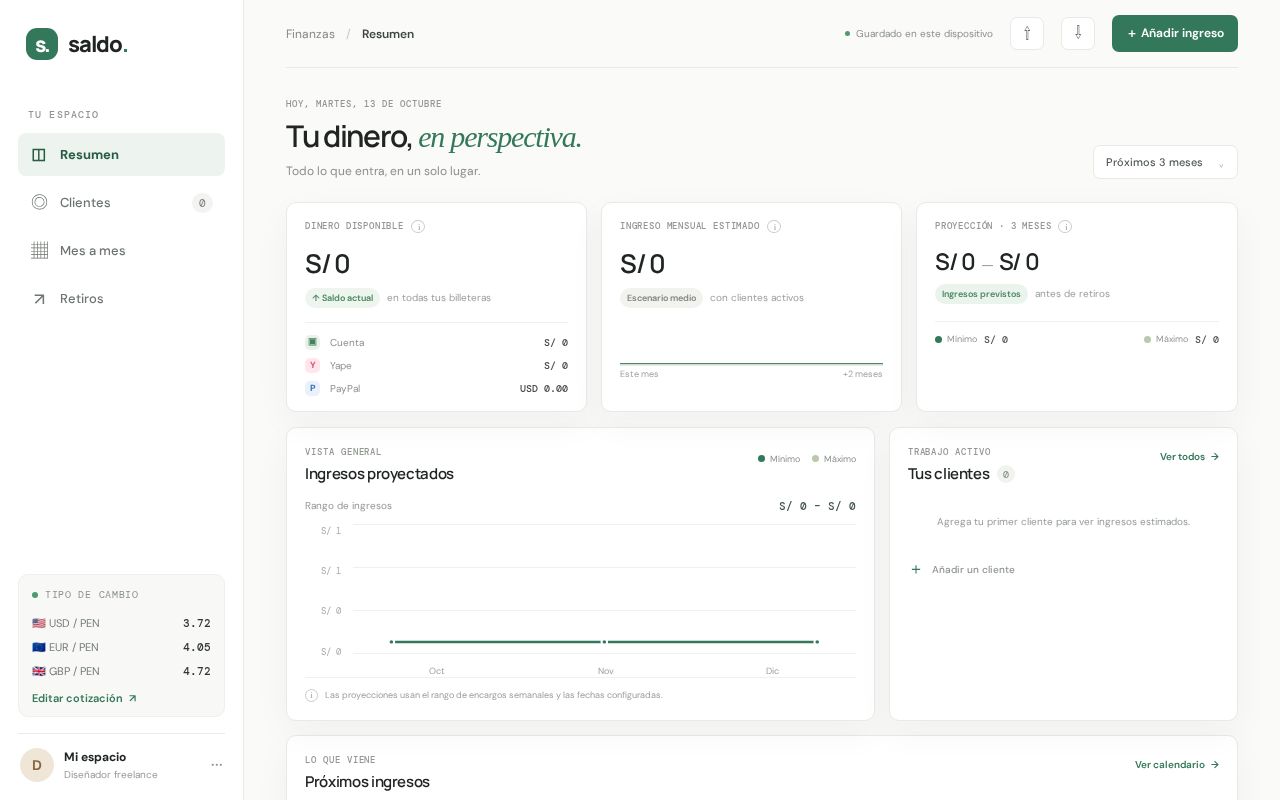The image size is (1280, 800).
Task: Click the Nov data point on the chart
Action: (x=604, y=642)
